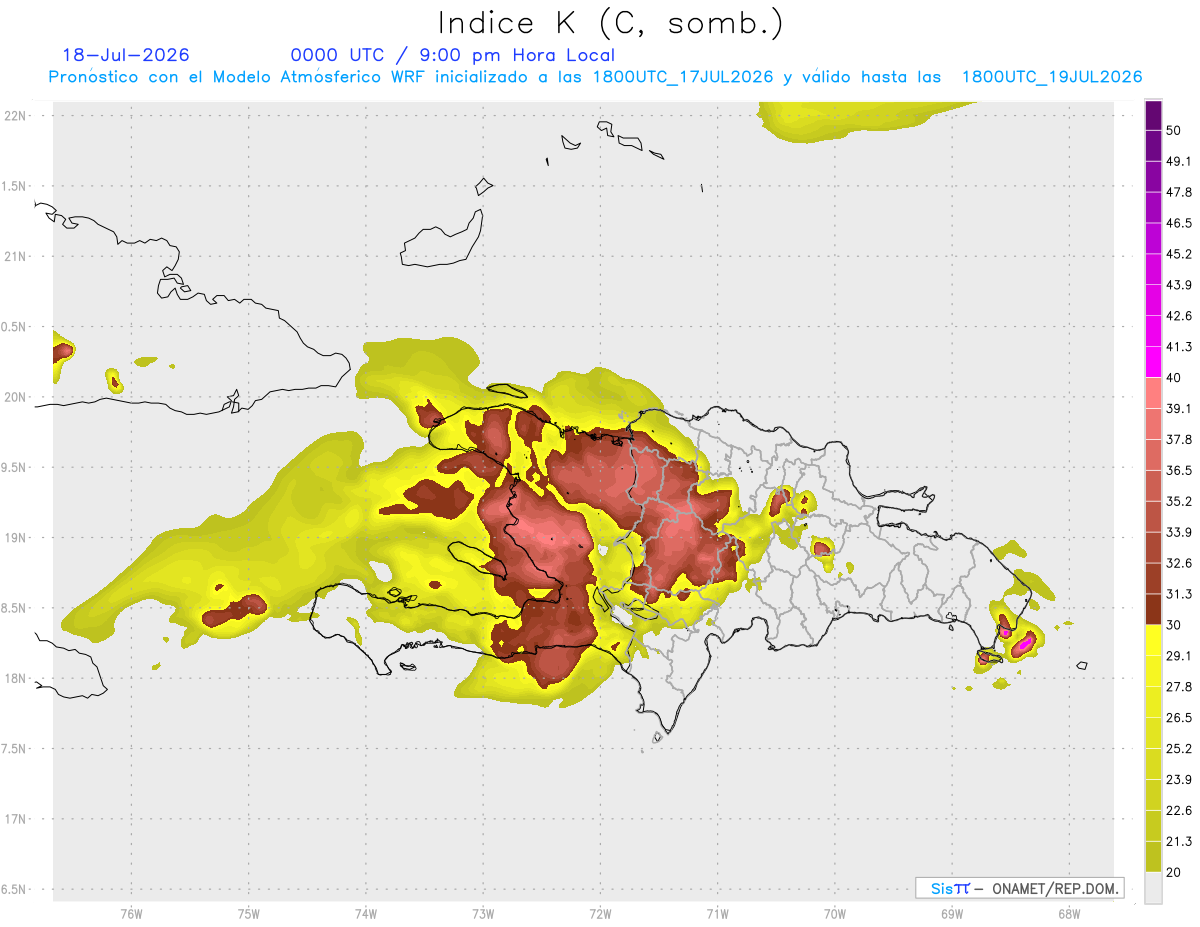Viewport: 1200px width, 927px height.
Task: Click the color scale value 26.5
Action: pyautogui.click(x=1179, y=718)
